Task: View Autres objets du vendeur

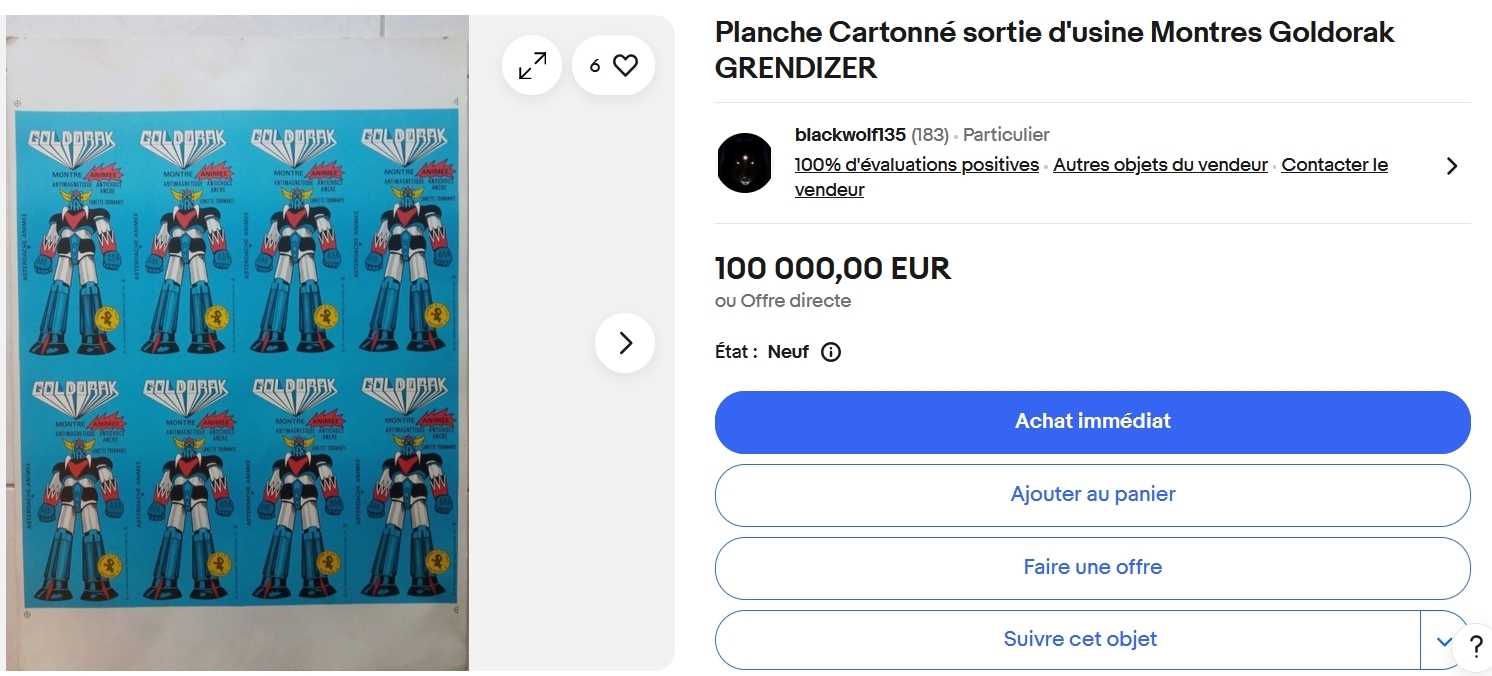Action: tap(1160, 165)
